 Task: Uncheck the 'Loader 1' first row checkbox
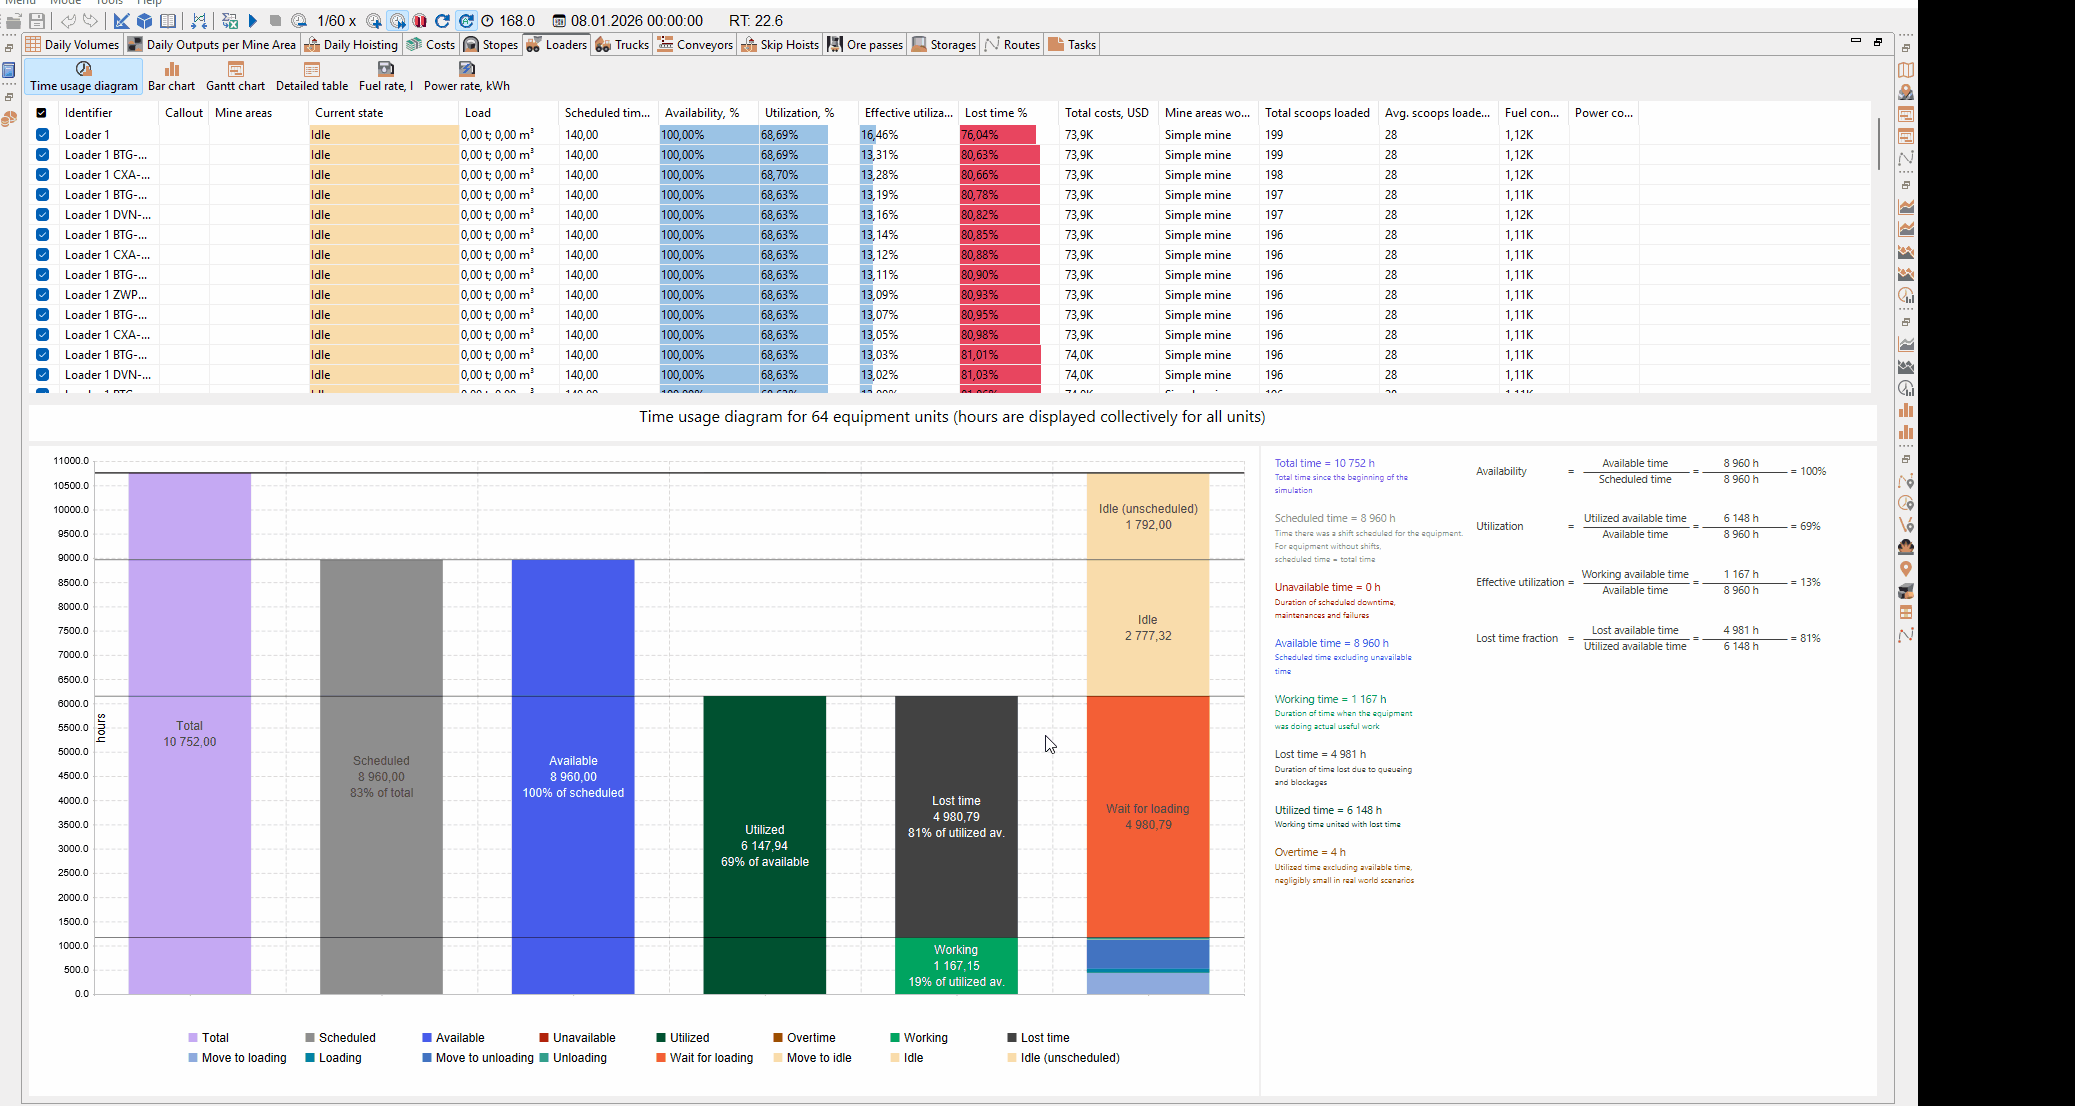tap(42, 135)
